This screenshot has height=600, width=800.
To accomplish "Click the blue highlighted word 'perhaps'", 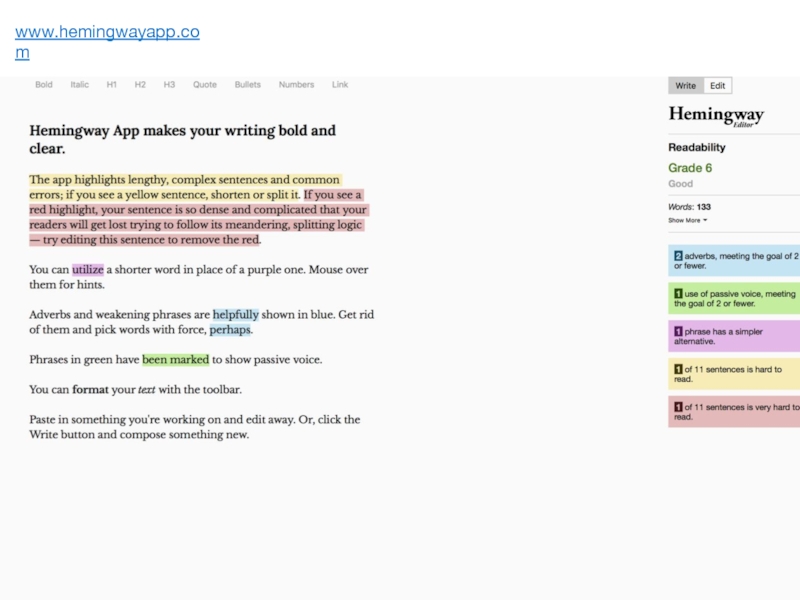I will [230, 330].
